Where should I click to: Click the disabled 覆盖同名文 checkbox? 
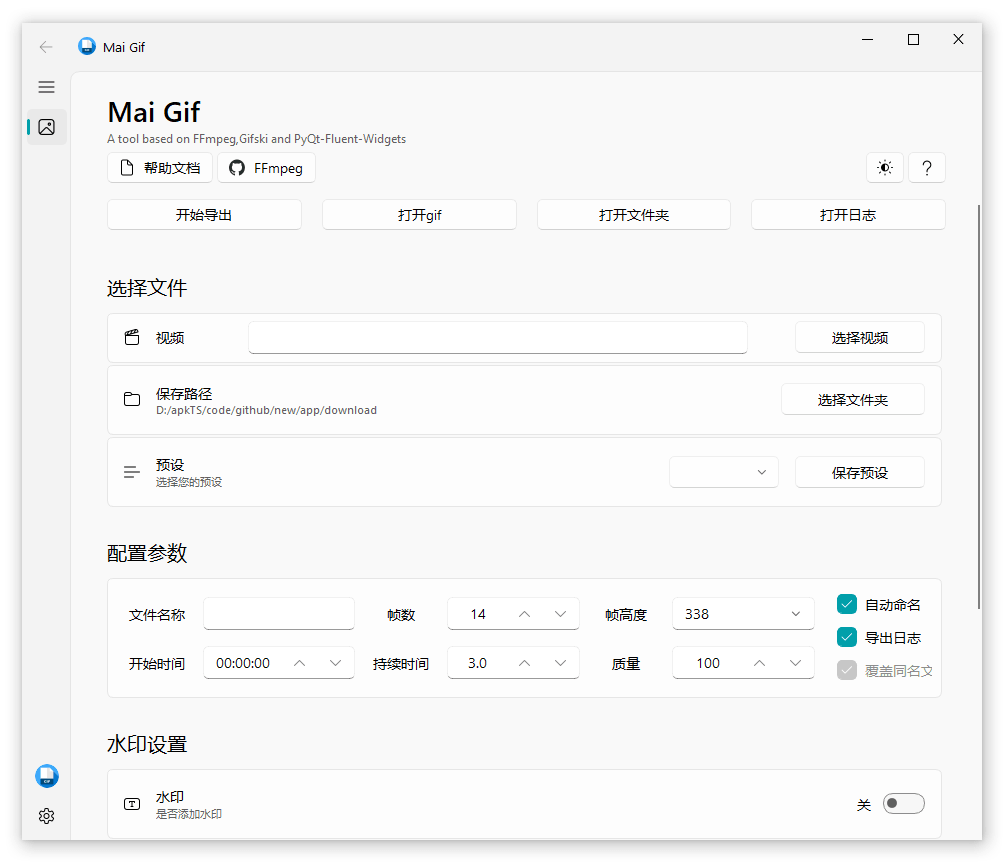(847, 671)
